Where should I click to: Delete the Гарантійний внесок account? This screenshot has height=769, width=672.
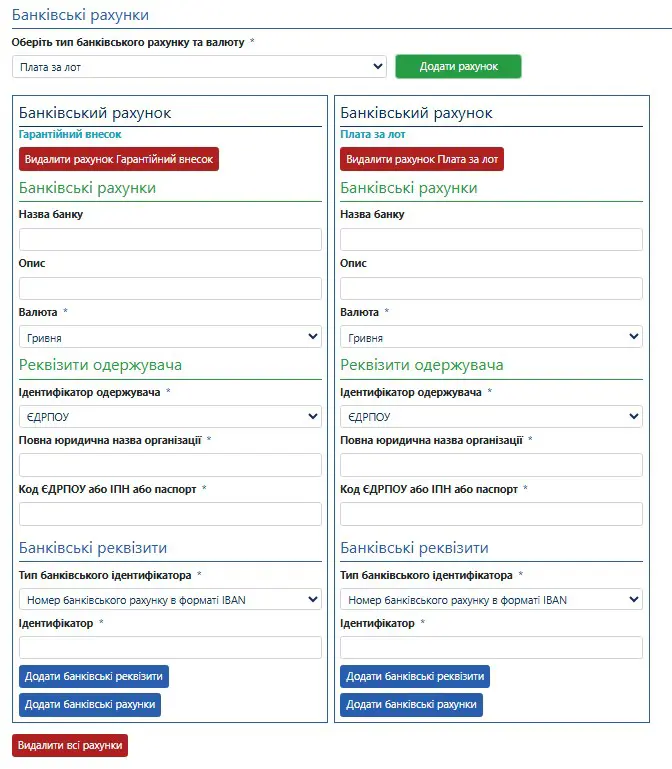[x=118, y=159]
